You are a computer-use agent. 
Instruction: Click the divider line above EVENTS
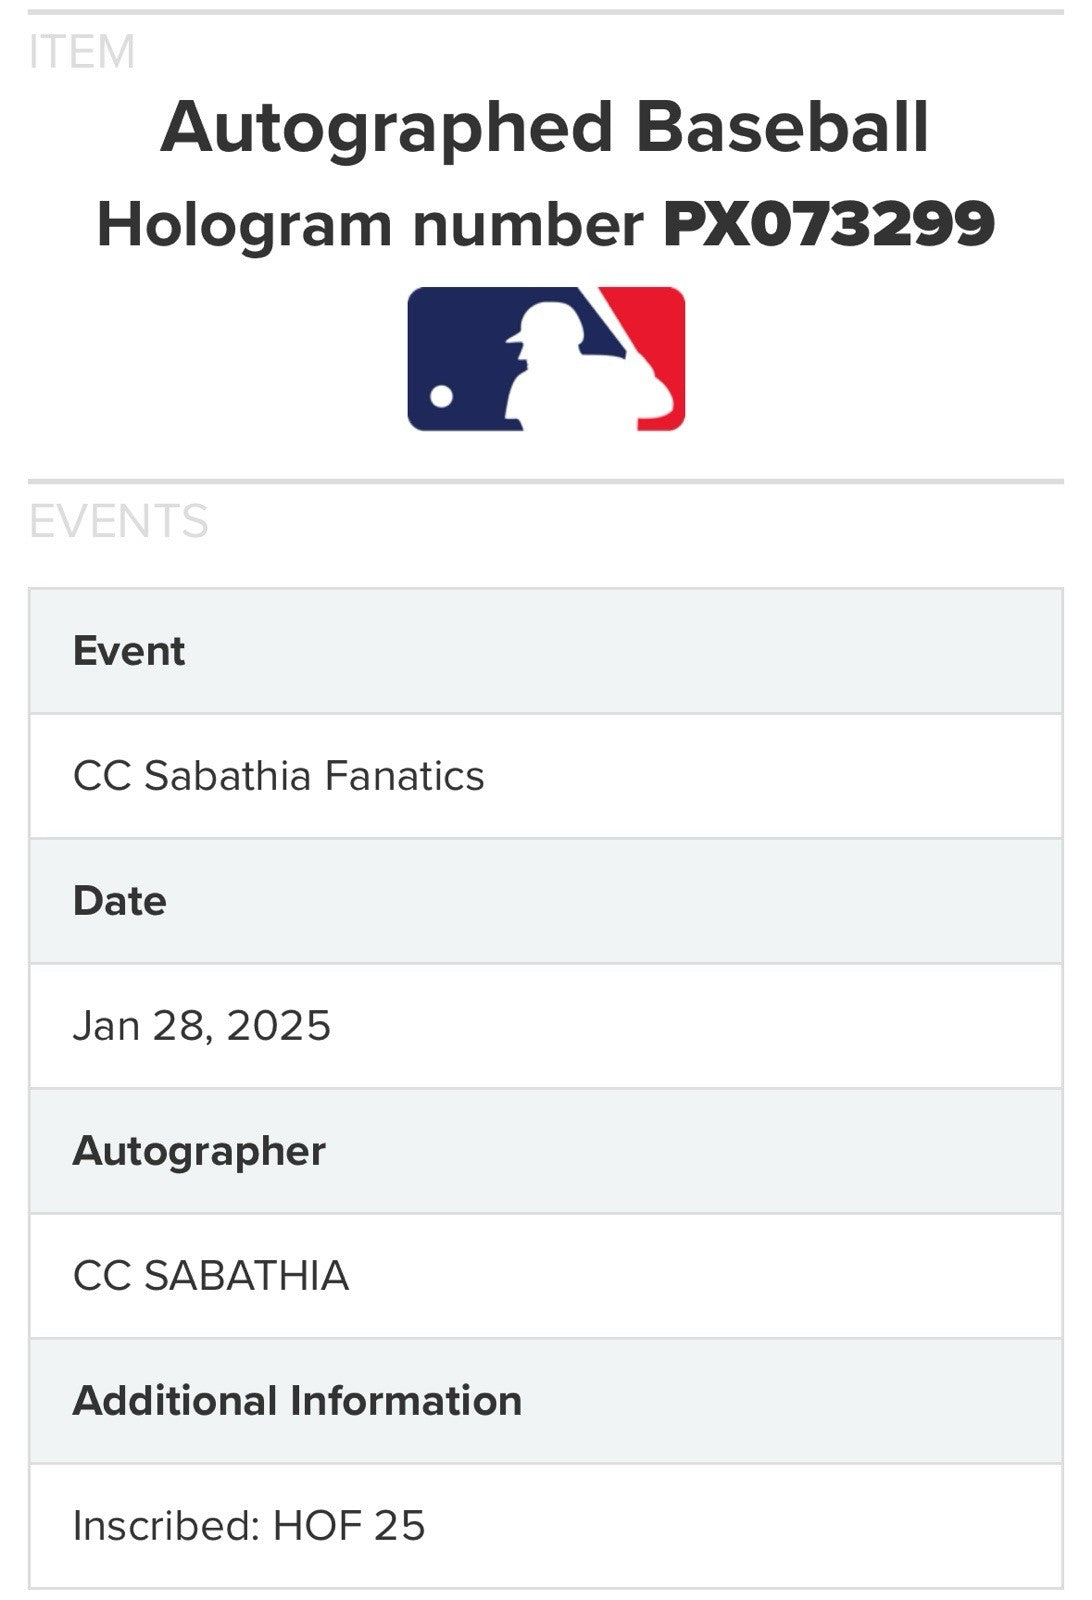point(545,482)
